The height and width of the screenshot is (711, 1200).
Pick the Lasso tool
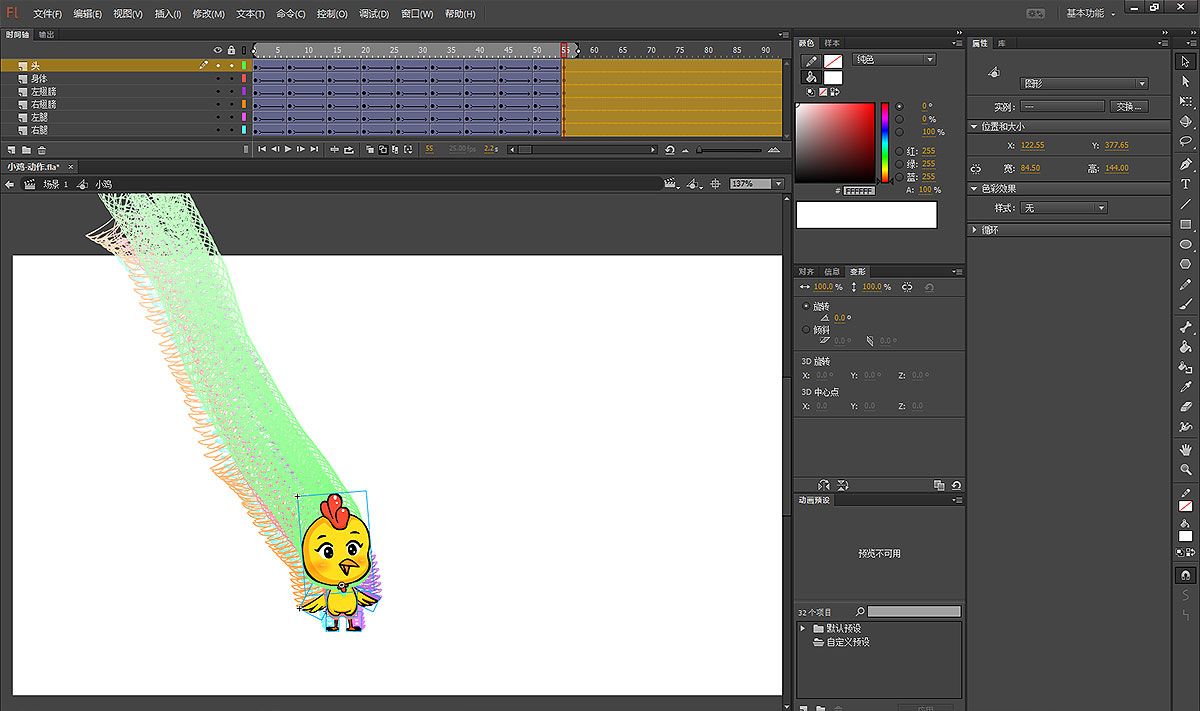(x=1186, y=141)
